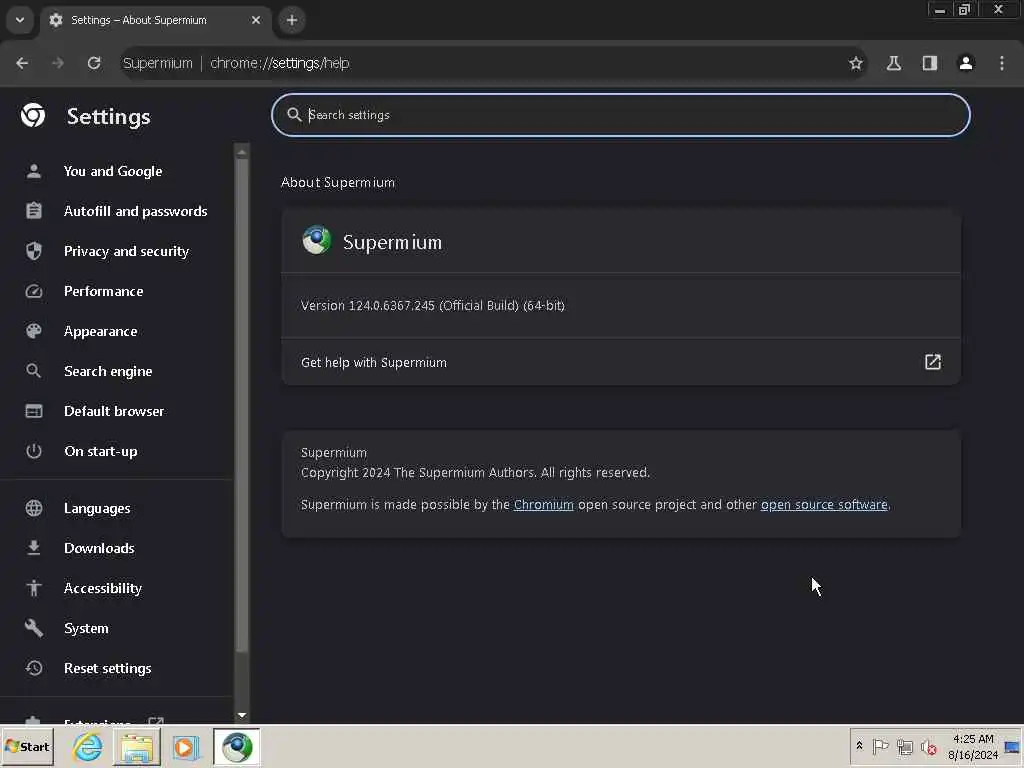Click the Languages globe icon
The width and height of the screenshot is (1024, 768).
pos(34,508)
